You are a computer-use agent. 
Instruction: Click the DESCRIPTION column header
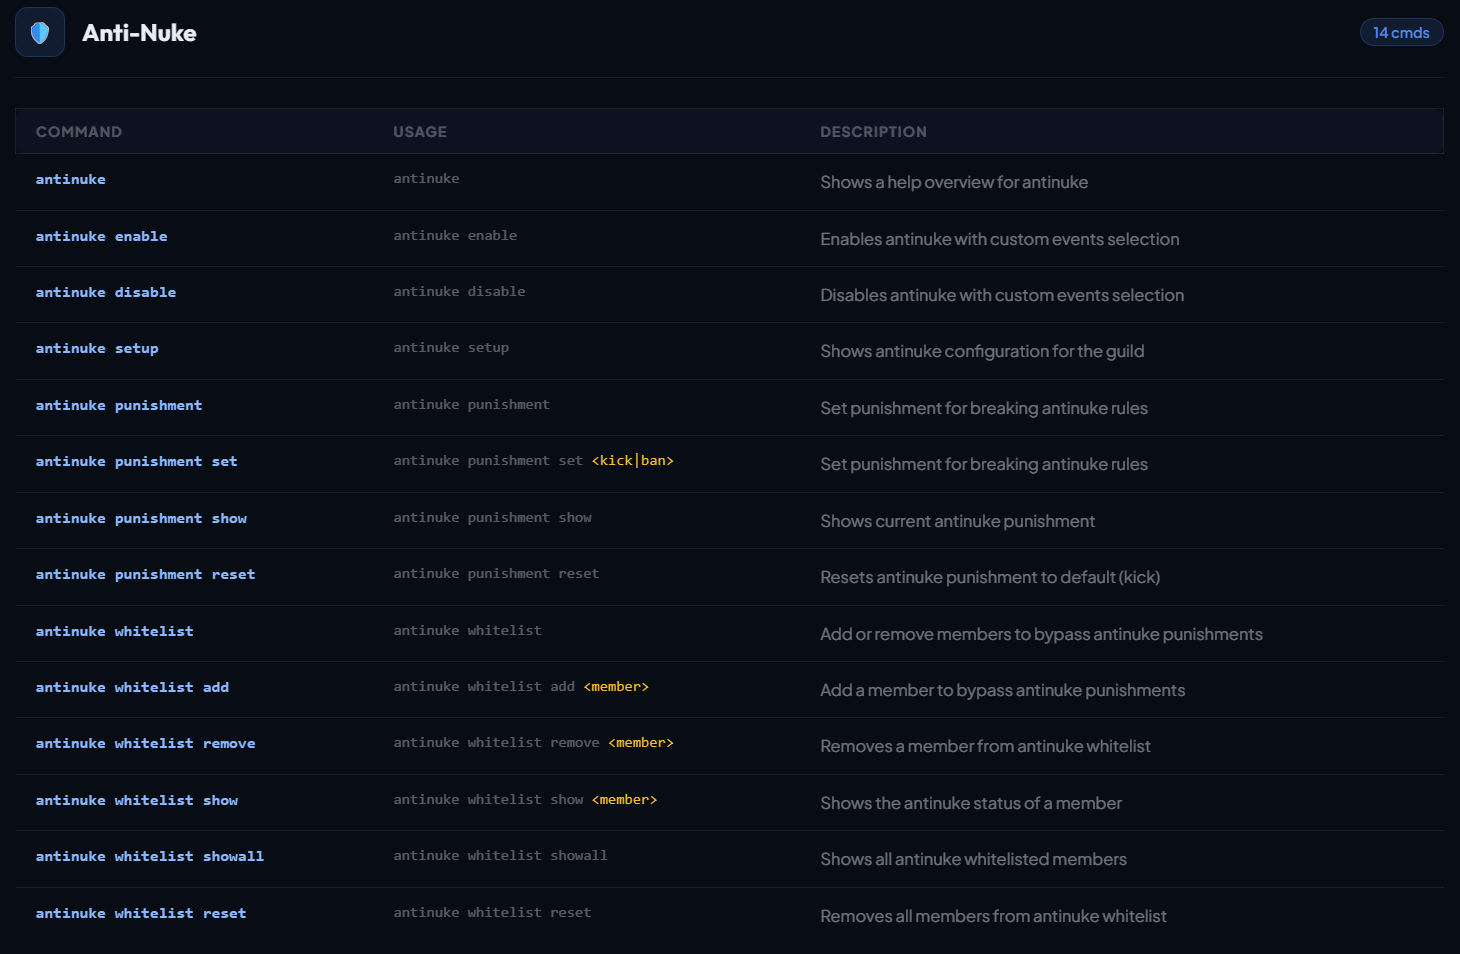(873, 132)
